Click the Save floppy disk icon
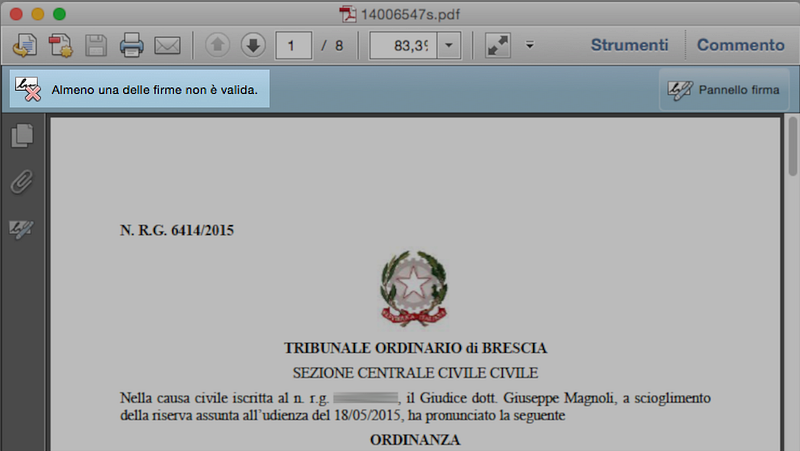Viewport: 800px width, 451px height. pyautogui.click(x=96, y=45)
